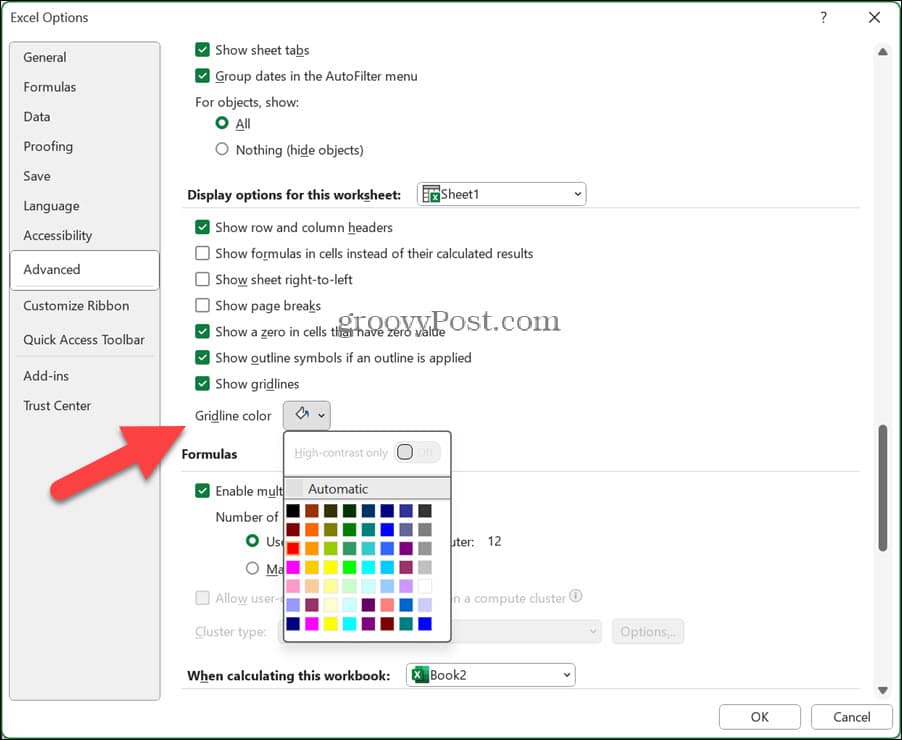The image size is (902, 740).
Task: Toggle the Show sheet tabs checkbox
Action: point(202,49)
